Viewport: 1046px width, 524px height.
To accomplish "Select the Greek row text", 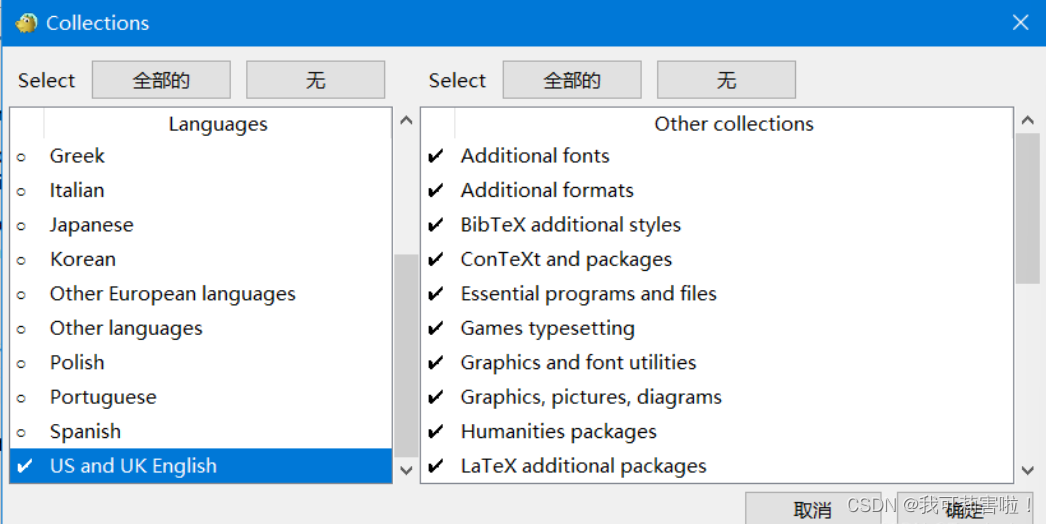I will point(77,156).
